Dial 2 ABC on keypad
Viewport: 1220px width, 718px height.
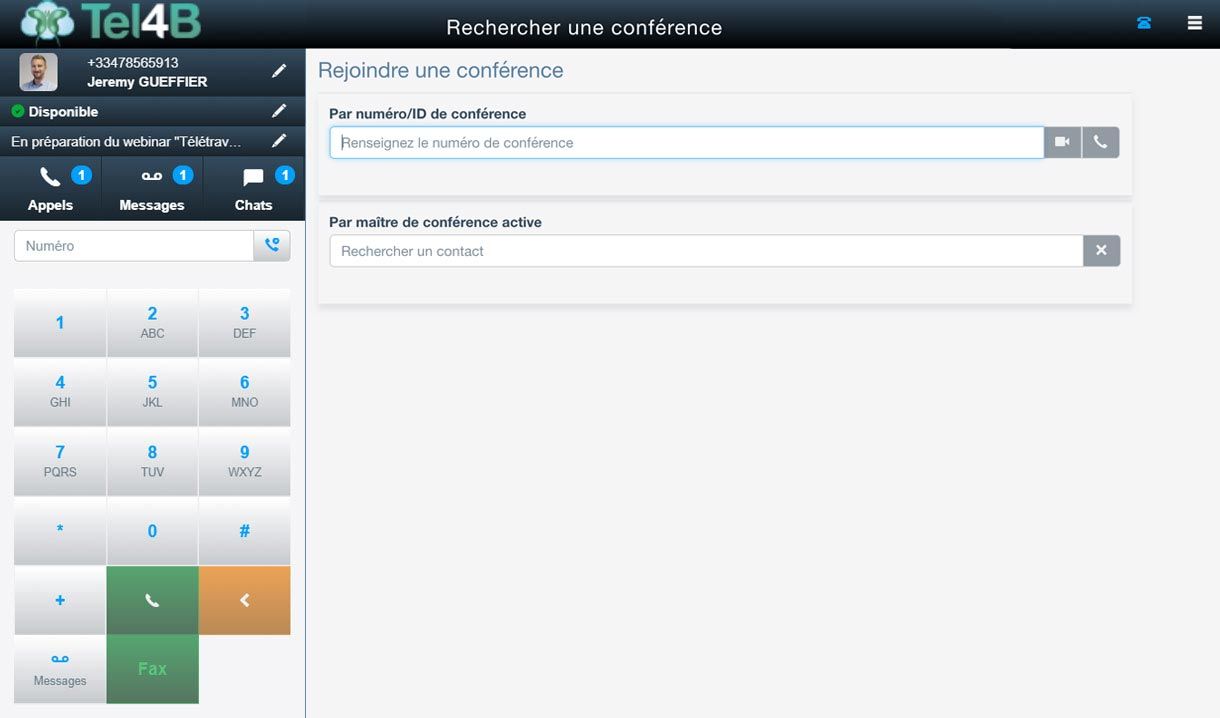(x=152, y=323)
